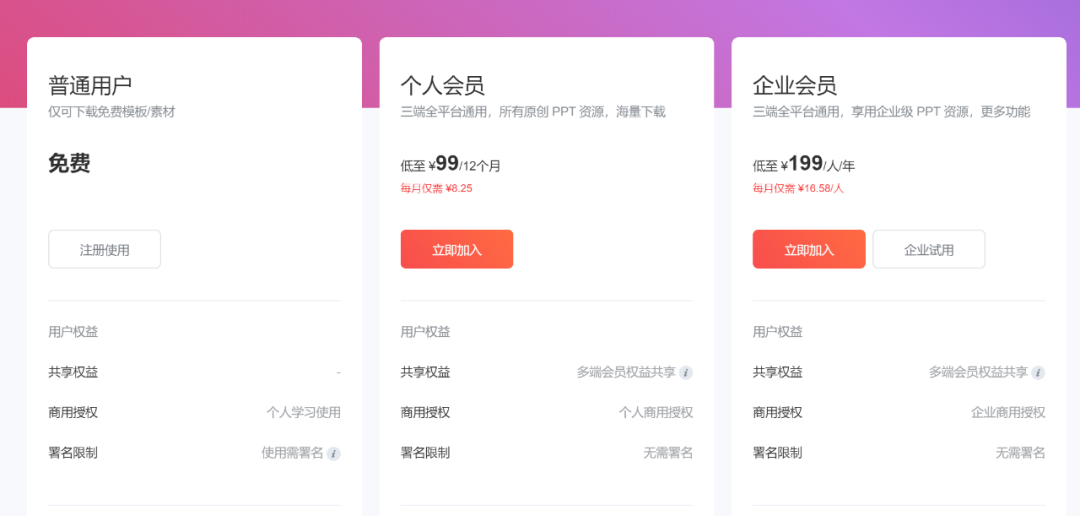Click 每月仅需 ¥8.25 red text
Image resolution: width=1080 pixels, height=516 pixels.
tap(437, 188)
